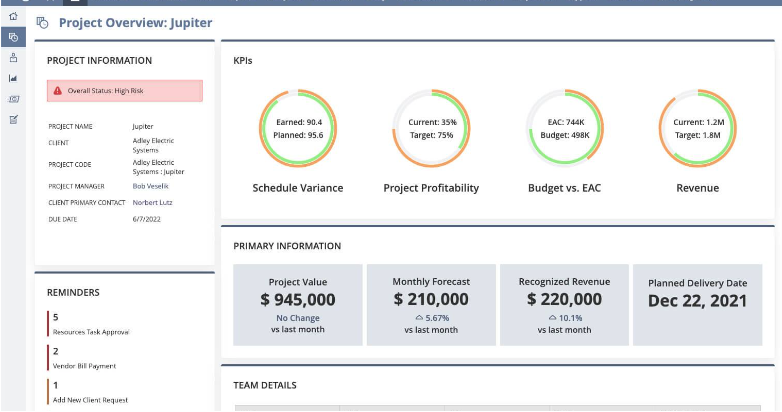Open the resources person icon in sidebar
Screen dimensions: 782x412
click(x=13, y=57)
